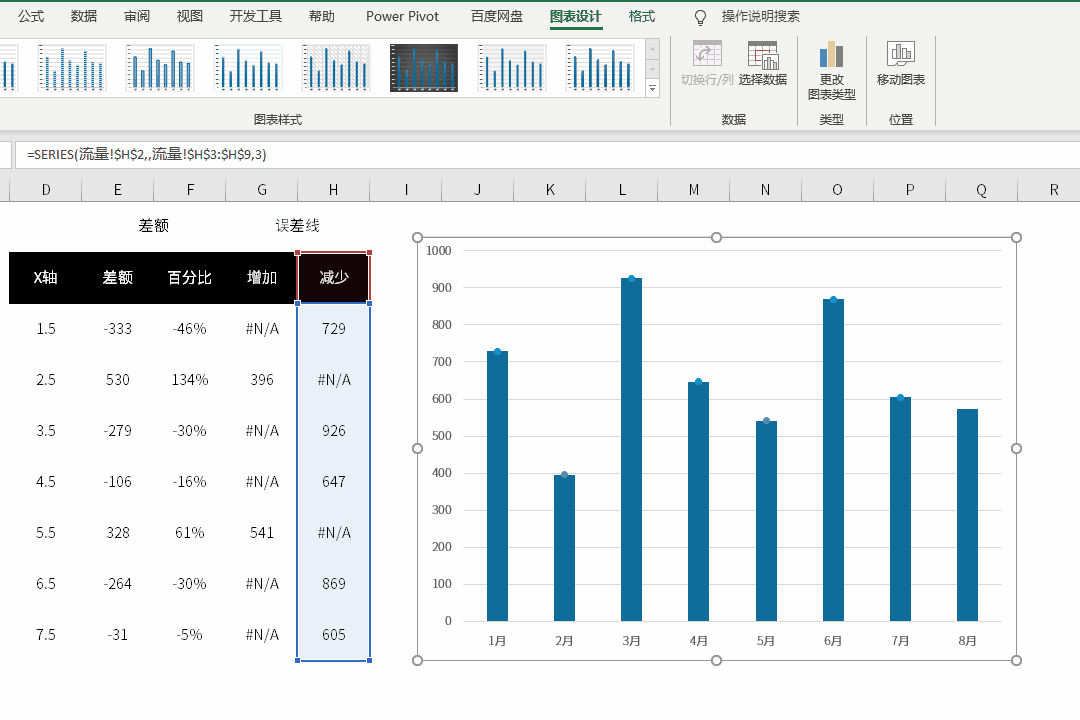The height and width of the screenshot is (720, 1080).
Task: Open the Format (格式) ribbon tab
Action: click(642, 16)
